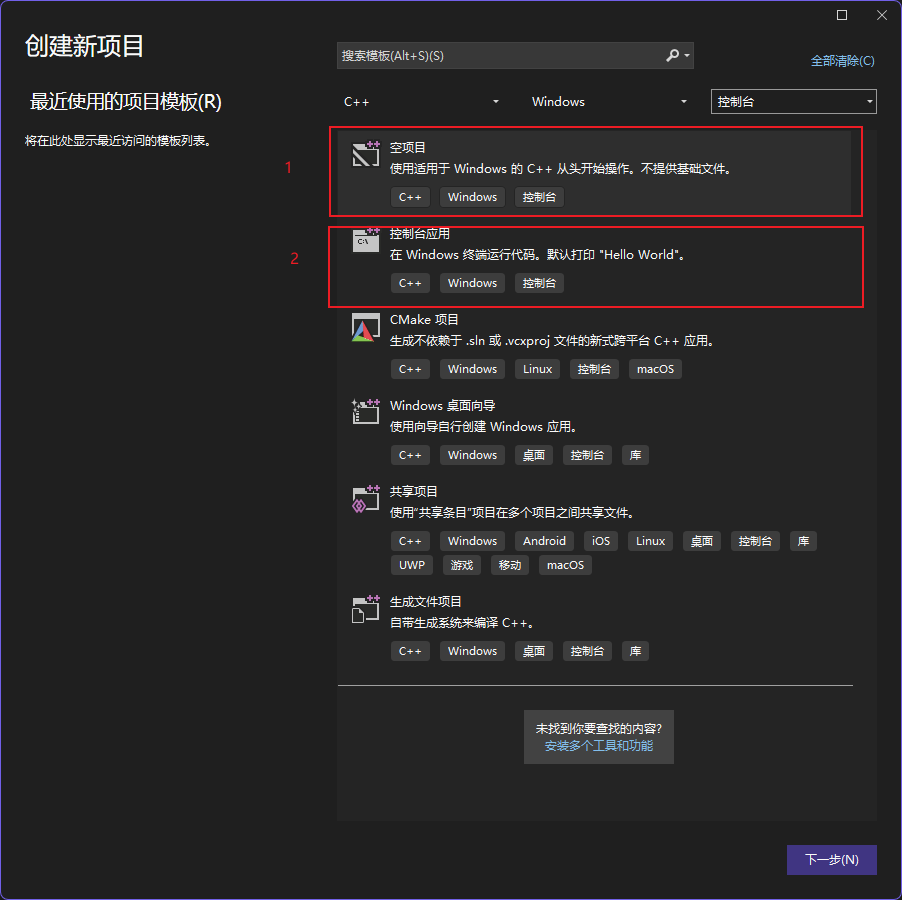Click the Windows tag under 控制台应用
The height and width of the screenshot is (900, 902).
tap(472, 283)
